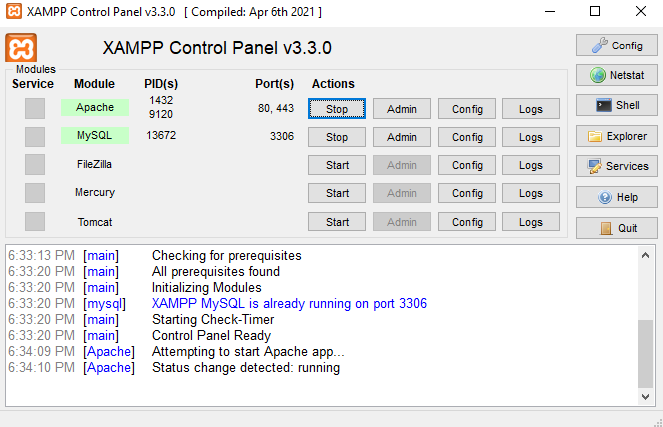Click the resize grip in status bar
Image resolution: width=663 pixels, height=427 pixels.
point(658,422)
